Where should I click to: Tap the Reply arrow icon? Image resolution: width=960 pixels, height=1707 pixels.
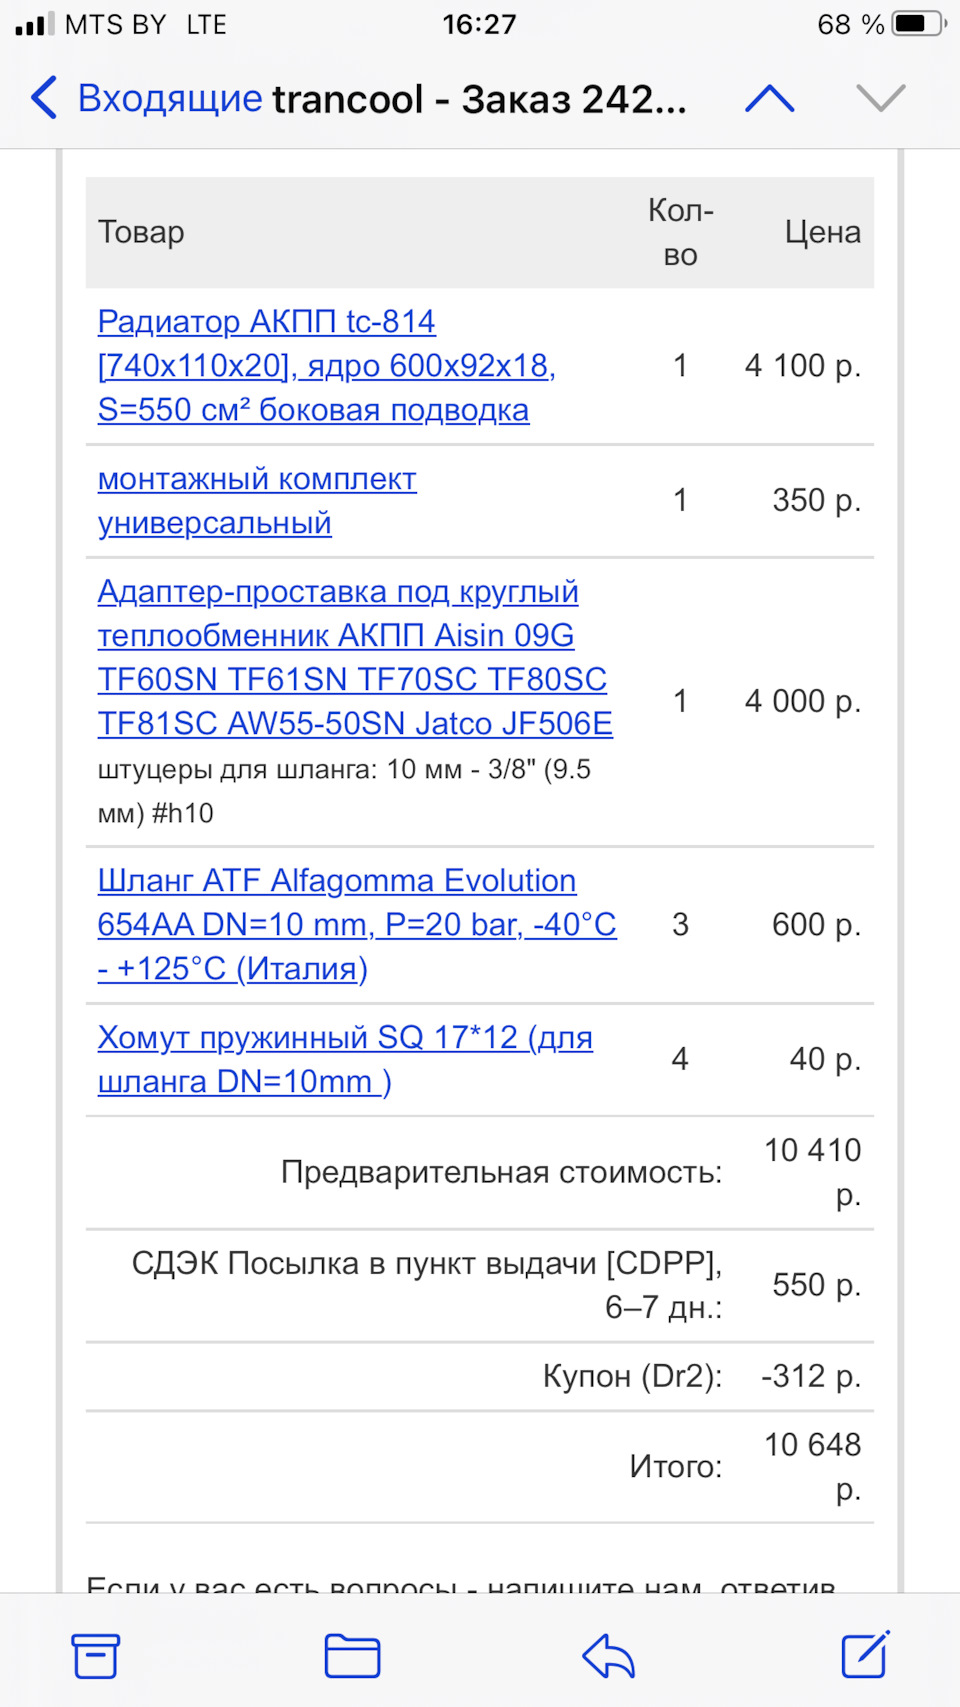tap(608, 1656)
